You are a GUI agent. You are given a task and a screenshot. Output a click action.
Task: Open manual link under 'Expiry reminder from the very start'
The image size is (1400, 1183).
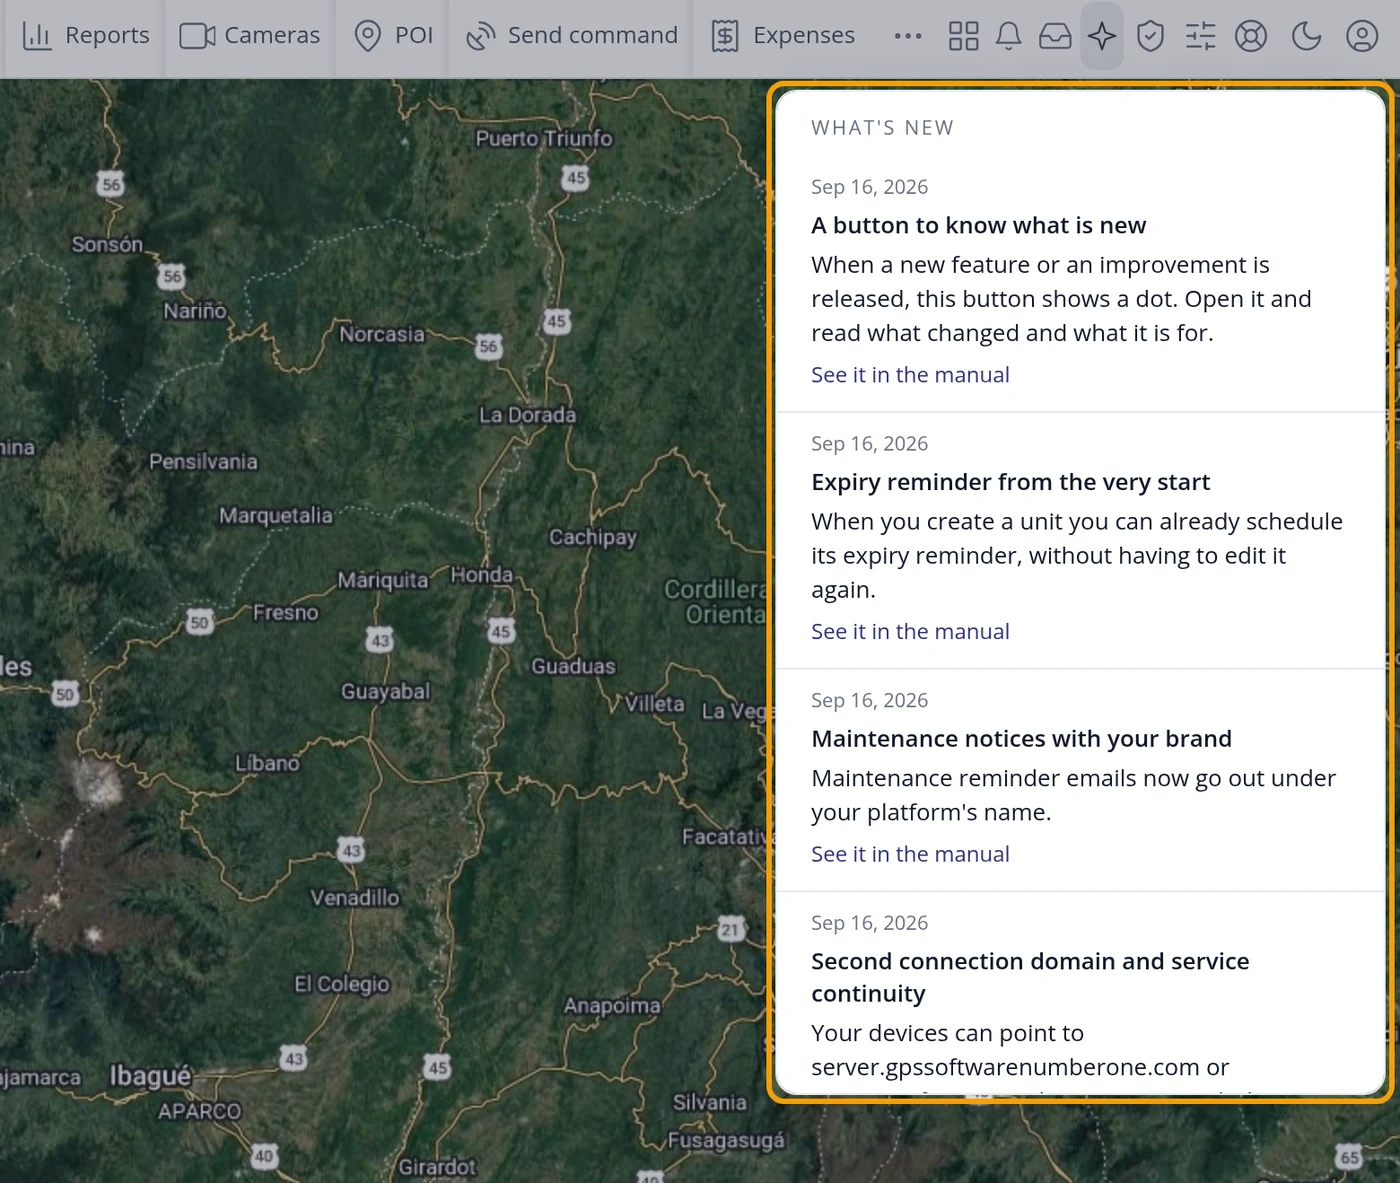click(x=910, y=632)
